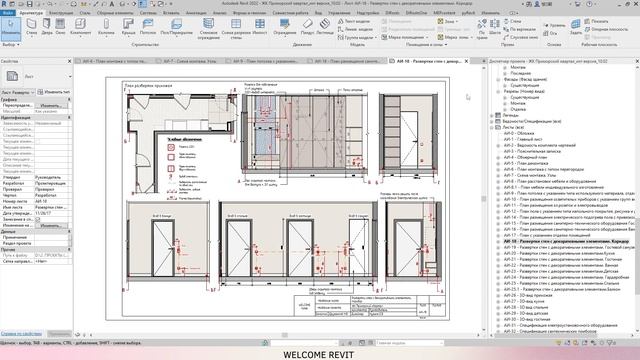Click the Задать work plane tool
This screenshot has width=640, height=360.
[x=576, y=27]
